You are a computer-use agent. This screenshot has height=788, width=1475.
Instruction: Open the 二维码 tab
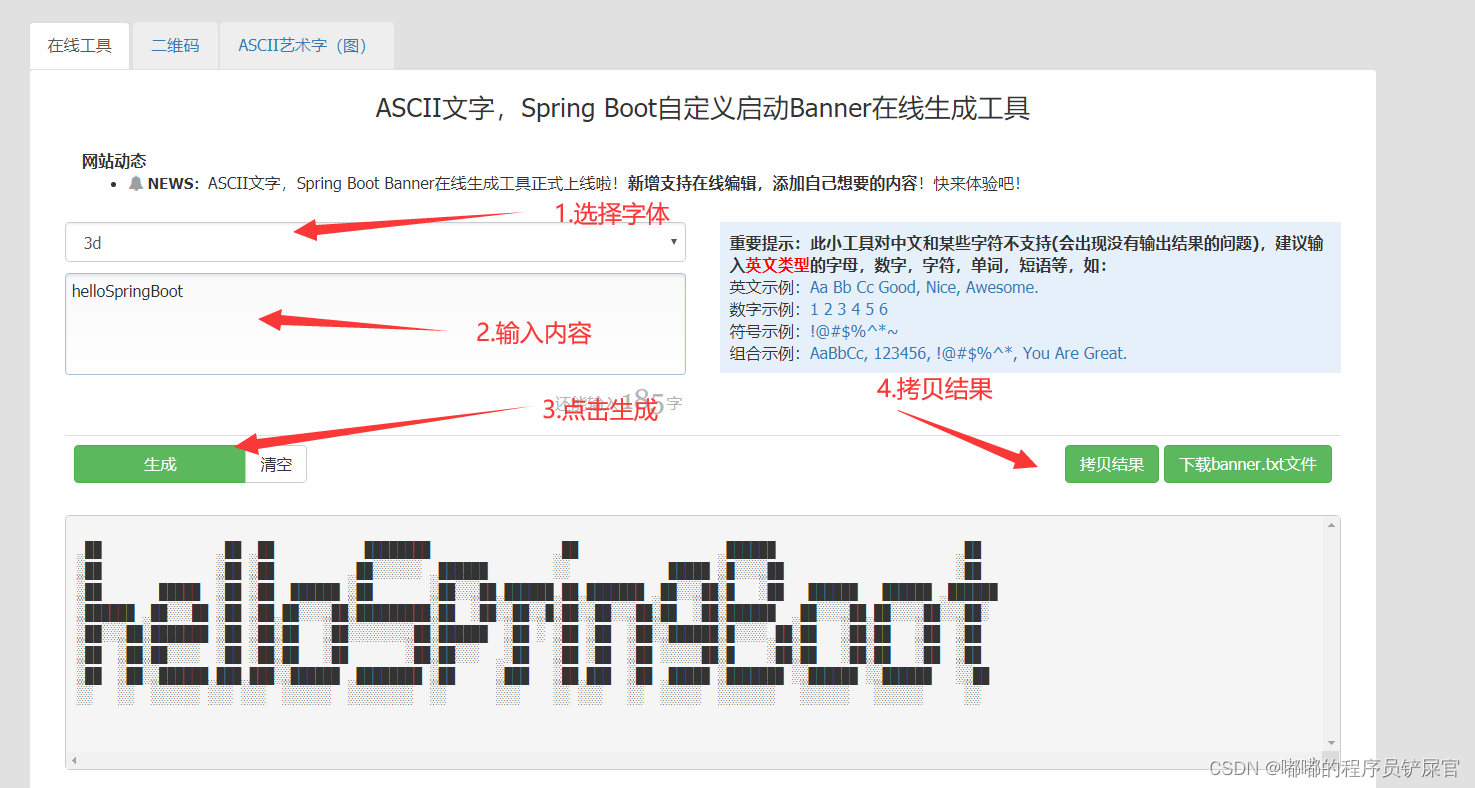point(175,46)
